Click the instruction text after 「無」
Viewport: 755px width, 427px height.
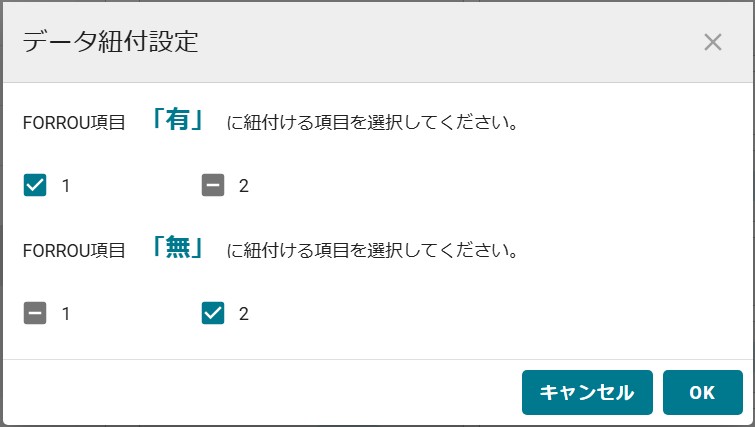[x=372, y=251]
